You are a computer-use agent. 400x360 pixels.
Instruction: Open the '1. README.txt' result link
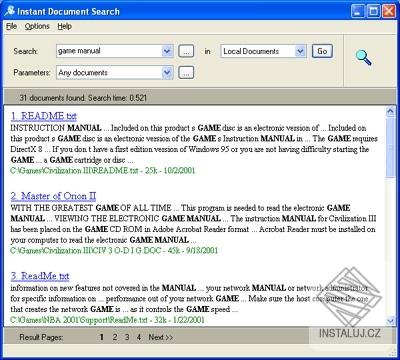(x=44, y=116)
